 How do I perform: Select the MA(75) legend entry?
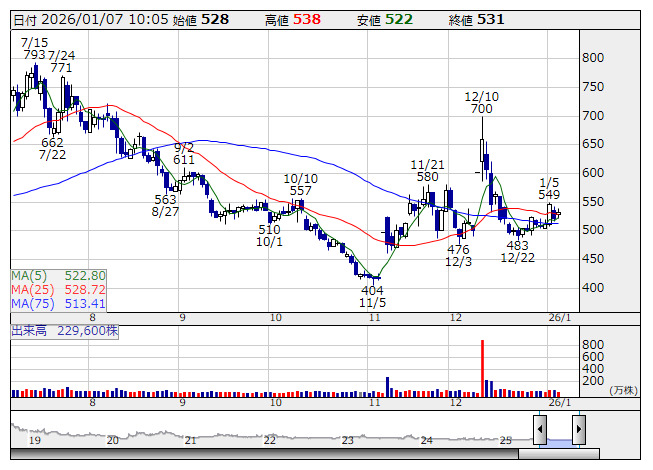point(58,303)
